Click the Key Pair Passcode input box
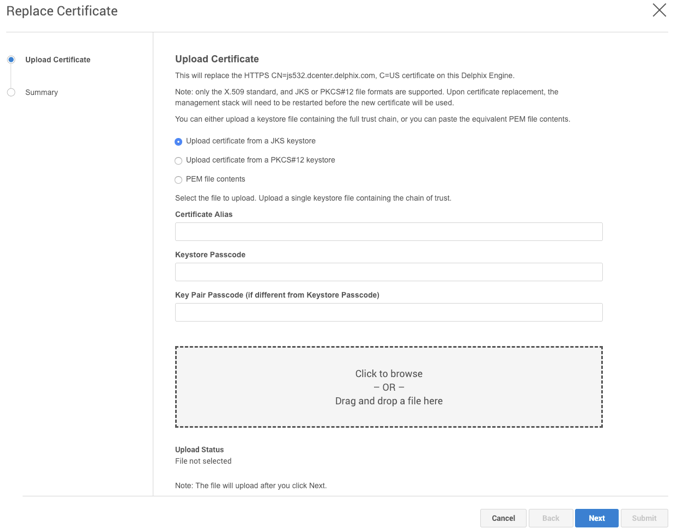The width and height of the screenshot is (675, 532). 388,312
